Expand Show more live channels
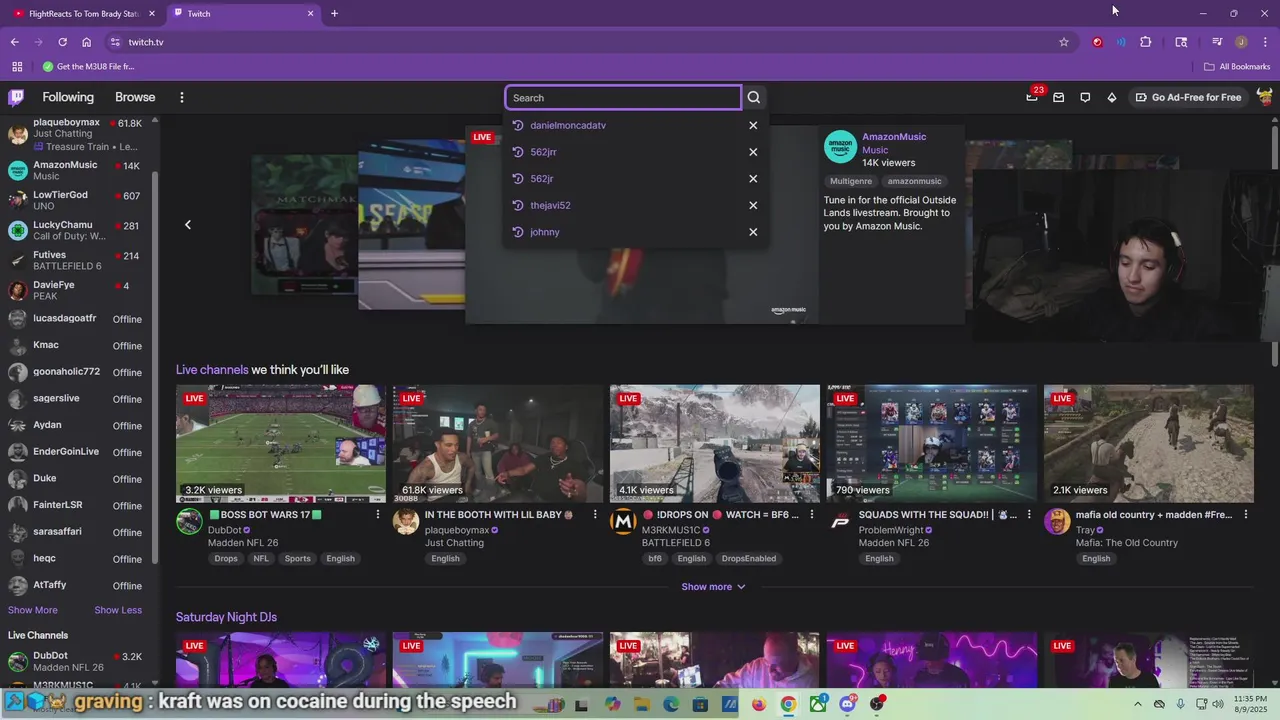The height and width of the screenshot is (720, 1280). coord(713,587)
